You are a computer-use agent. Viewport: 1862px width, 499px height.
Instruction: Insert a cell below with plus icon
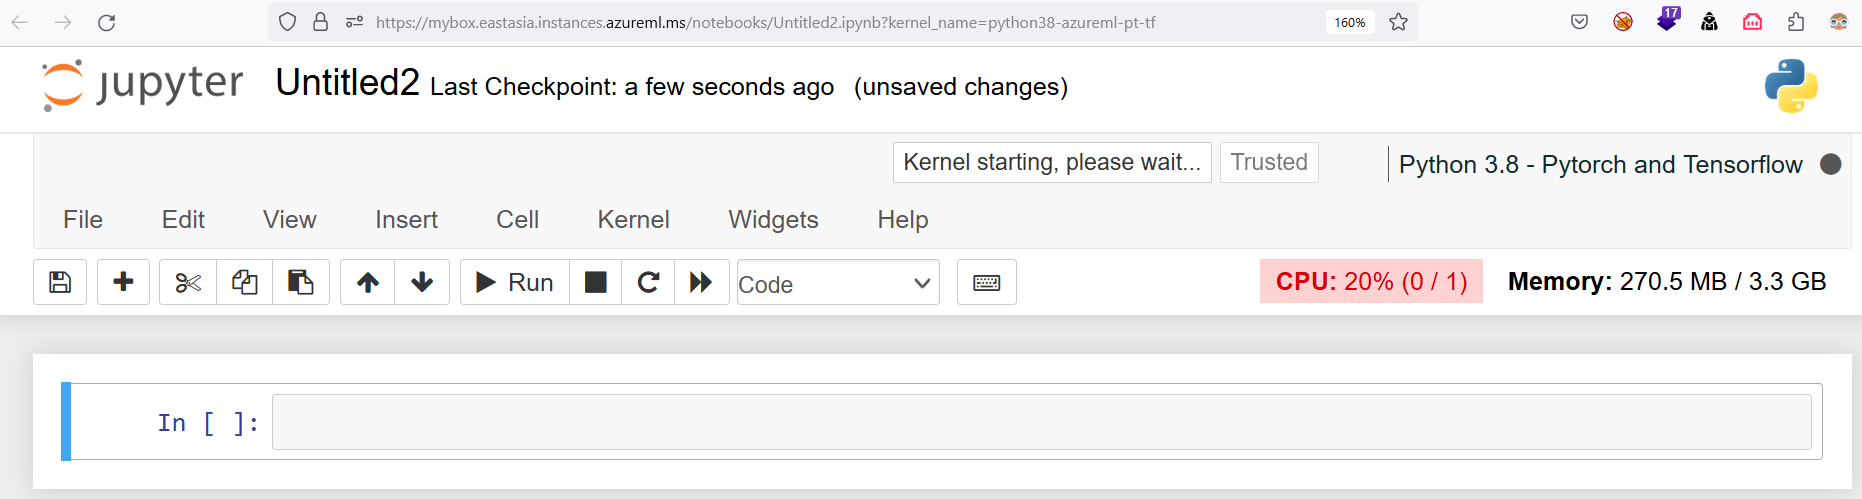123,282
